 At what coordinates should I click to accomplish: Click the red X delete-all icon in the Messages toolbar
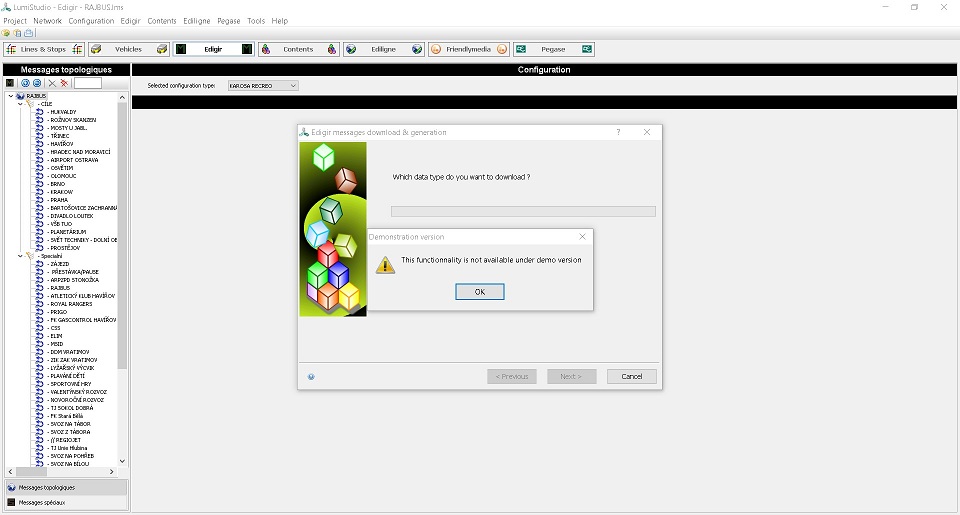pyautogui.click(x=64, y=83)
